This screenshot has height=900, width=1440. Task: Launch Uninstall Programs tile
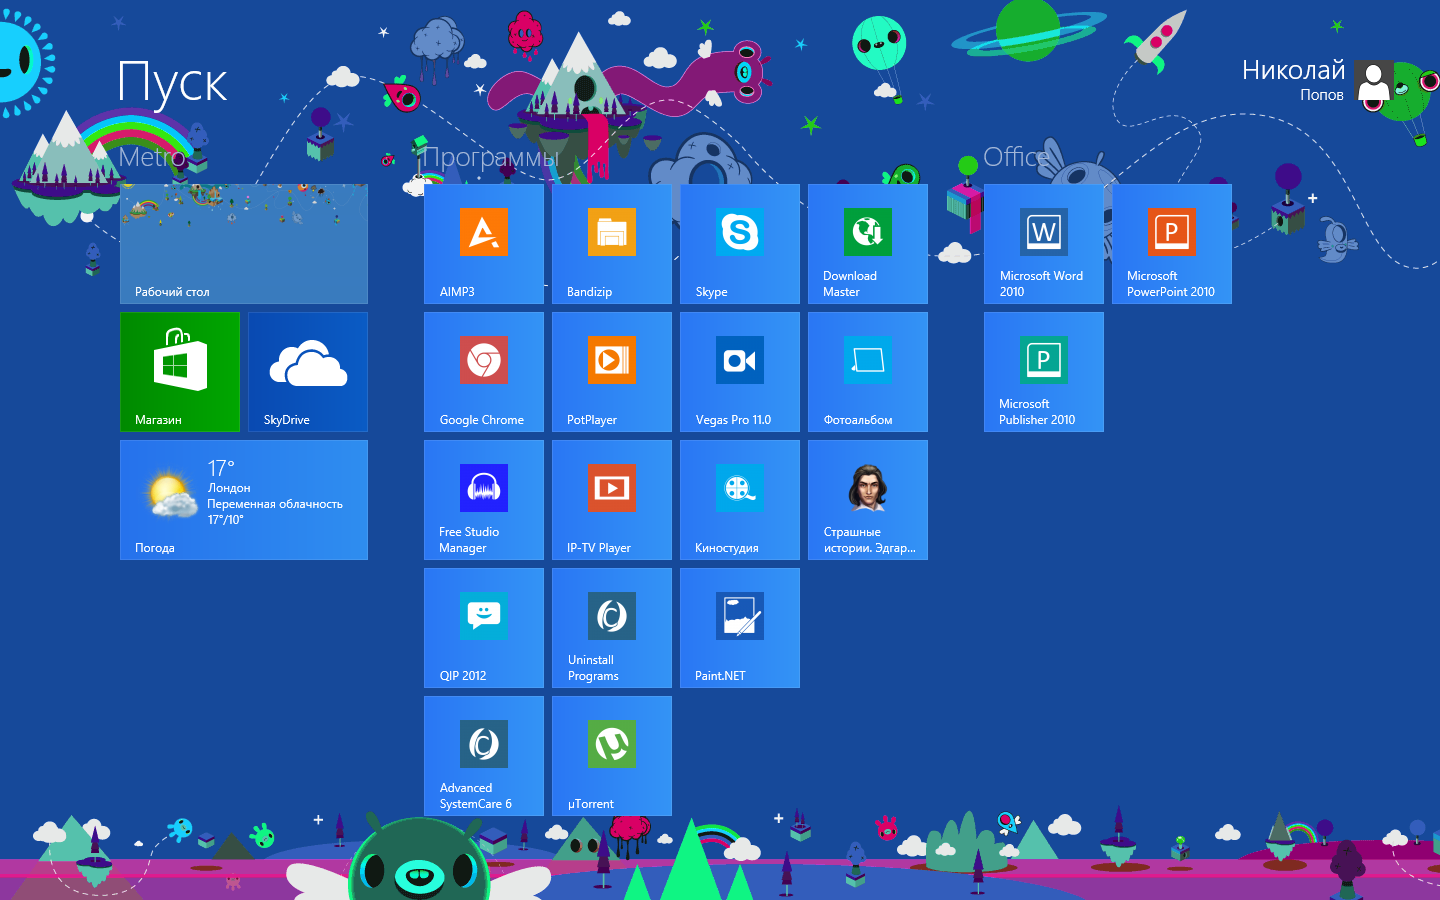coord(612,628)
